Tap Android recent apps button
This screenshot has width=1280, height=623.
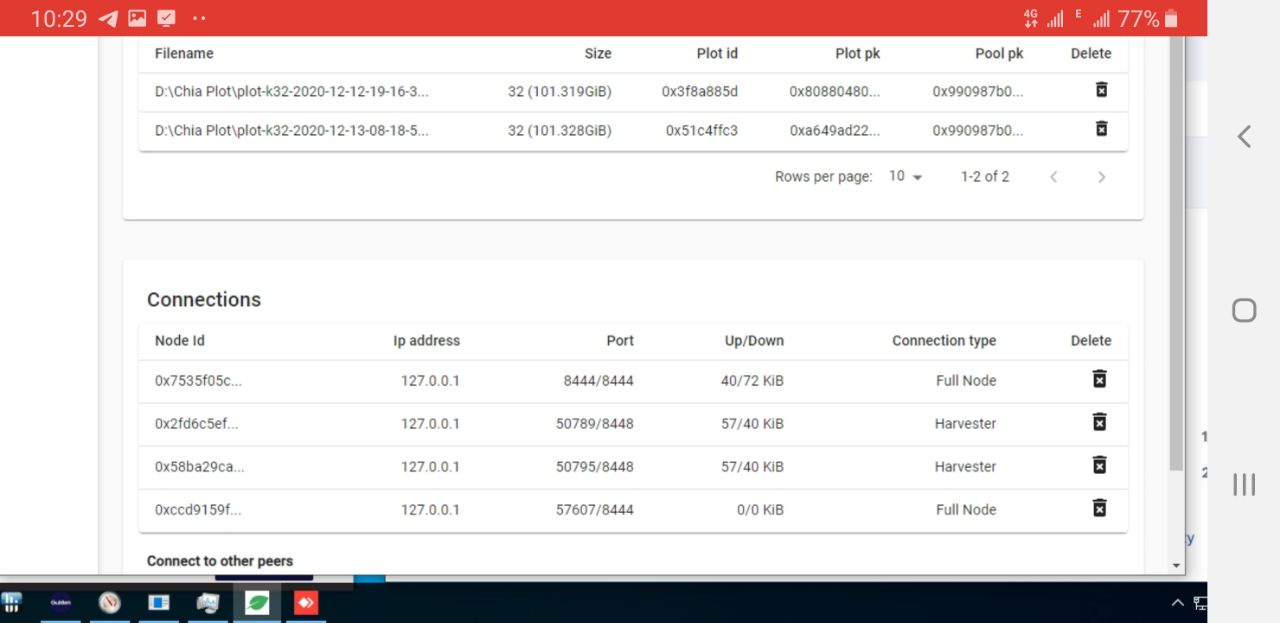(x=1244, y=484)
